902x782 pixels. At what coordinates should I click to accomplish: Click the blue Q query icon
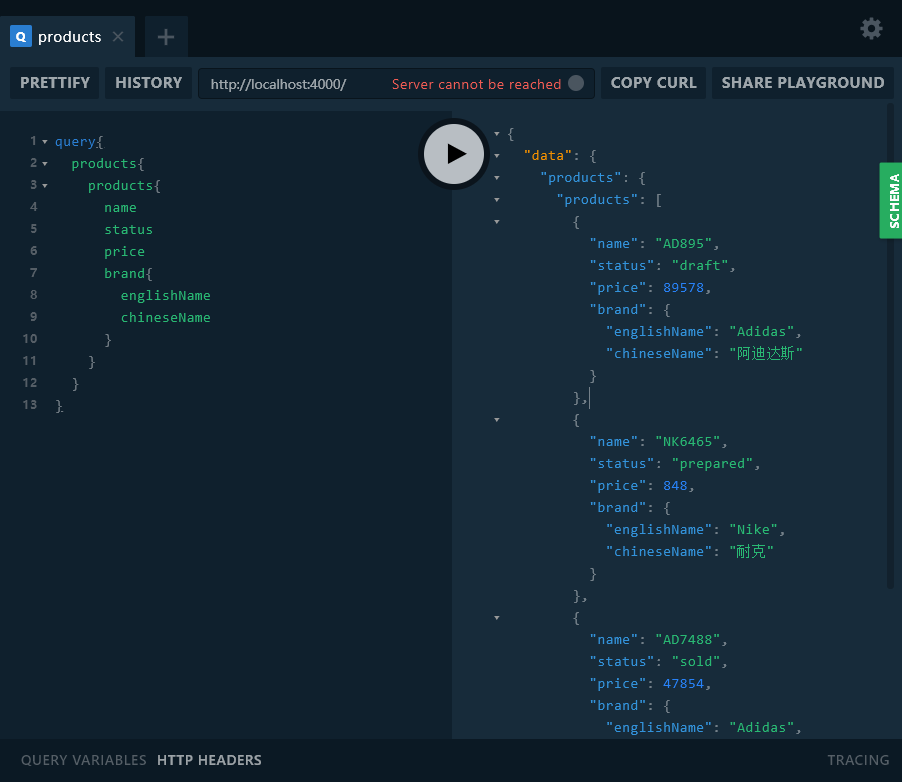point(21,37)
